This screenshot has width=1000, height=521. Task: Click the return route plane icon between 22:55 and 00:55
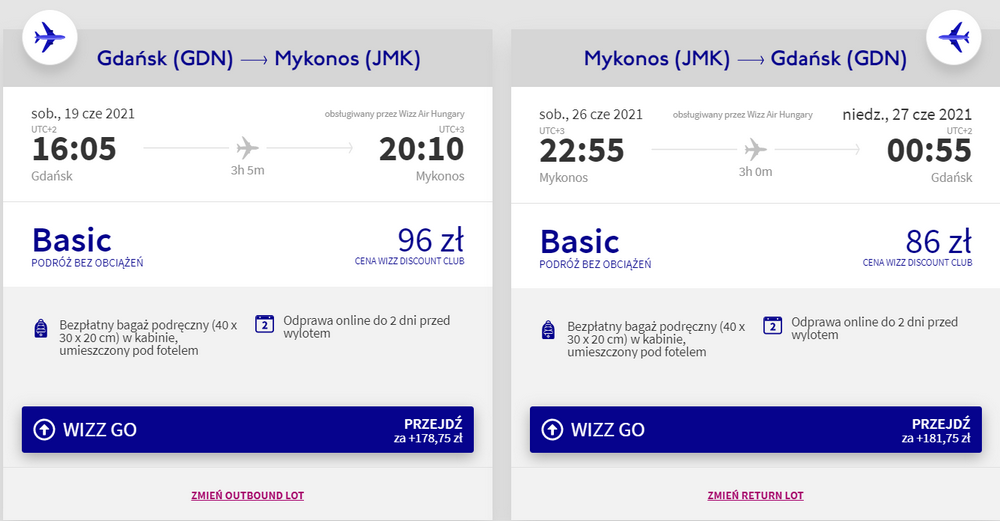coord(755,150)
